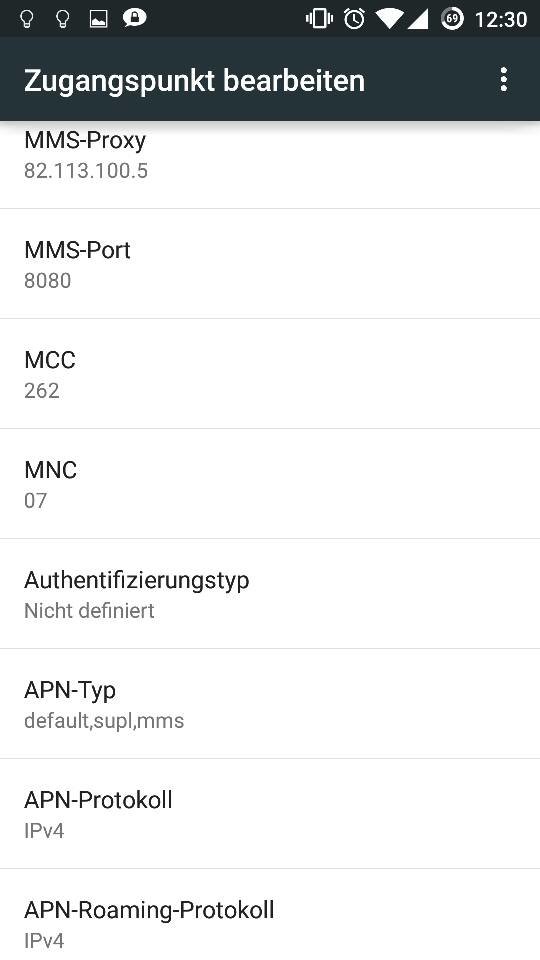Tap the second lightbulb notification icon

62,19
